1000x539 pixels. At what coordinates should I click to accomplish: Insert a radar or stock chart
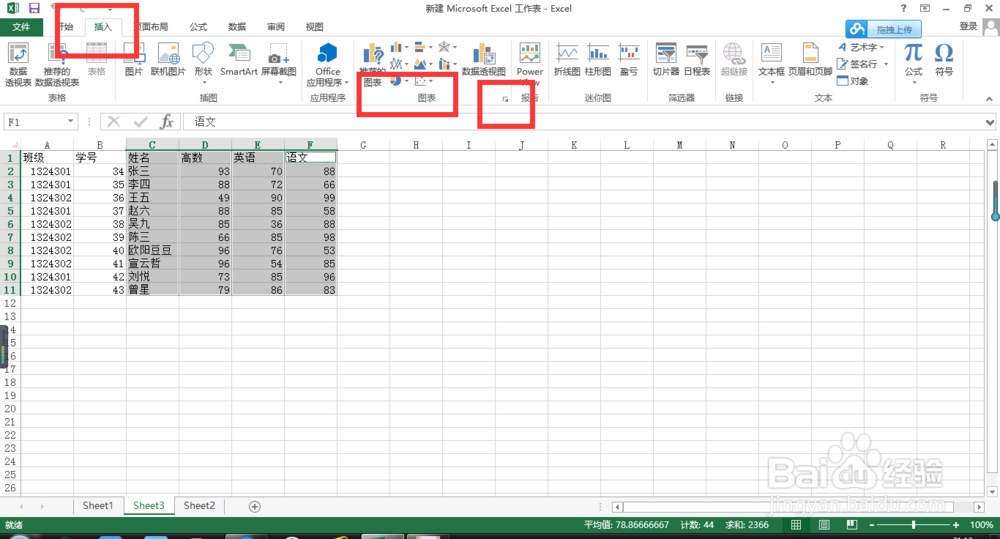(x=447, y=47)
